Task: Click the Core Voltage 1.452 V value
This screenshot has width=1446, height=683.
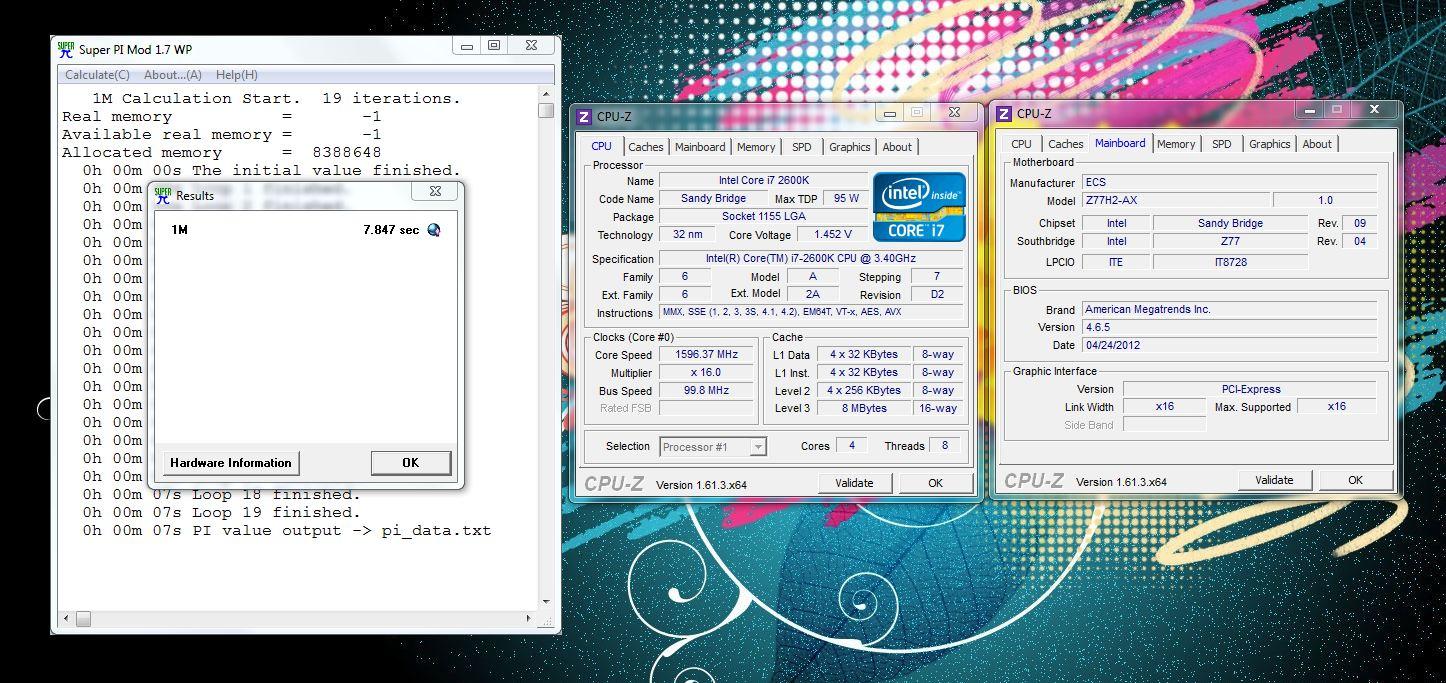Action: click(x=833, y=235)
